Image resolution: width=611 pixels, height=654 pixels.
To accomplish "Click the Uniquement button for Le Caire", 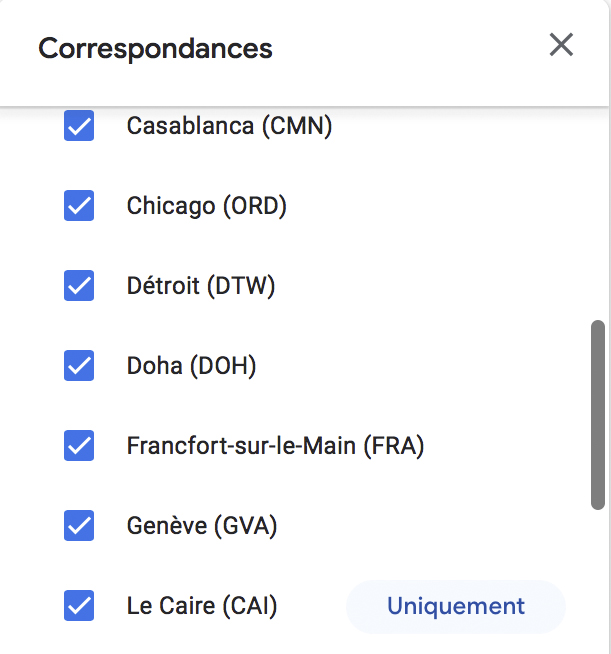I will click(455, 606).
